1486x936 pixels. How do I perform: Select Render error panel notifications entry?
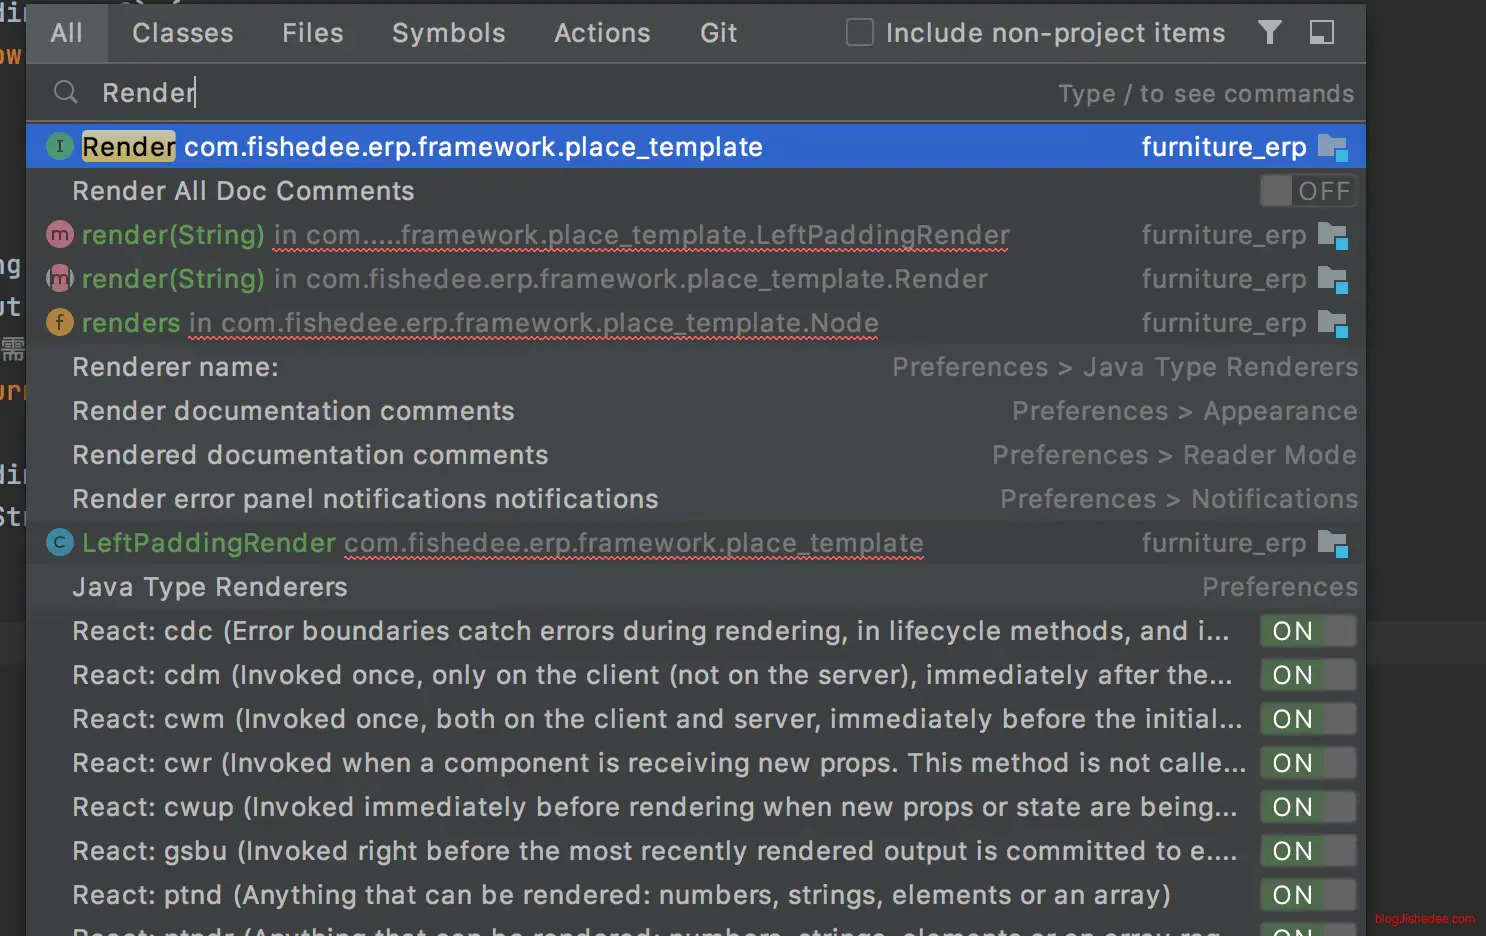pyautogui.click(x=365, y=499)
